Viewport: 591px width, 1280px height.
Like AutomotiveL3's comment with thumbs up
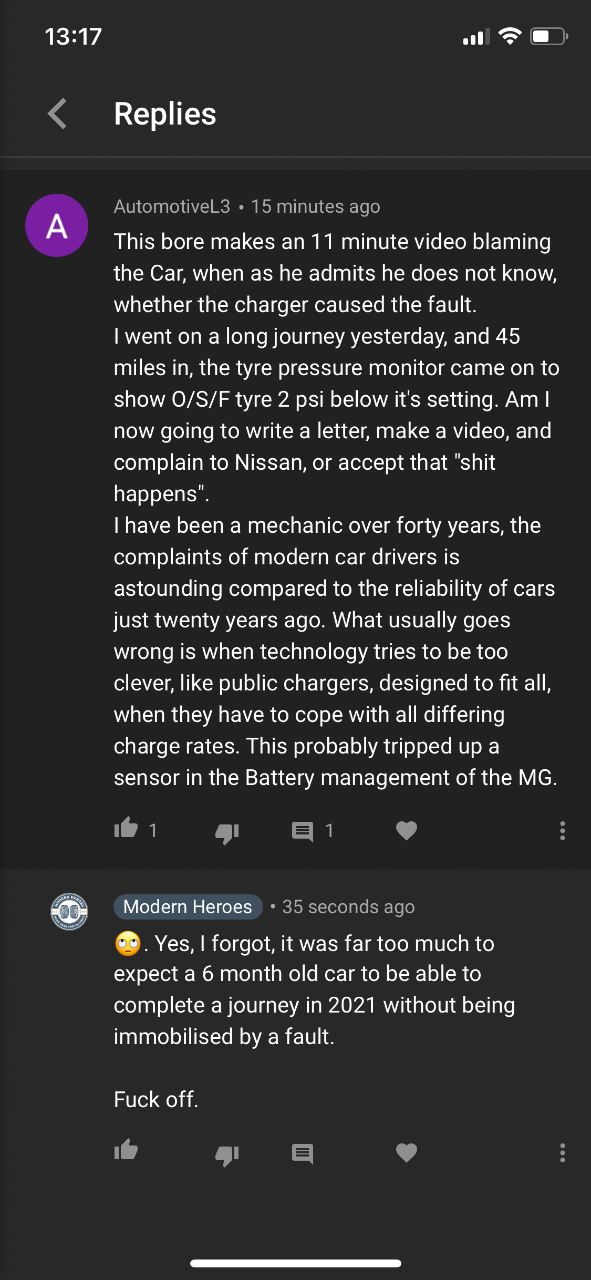coord(126,829)
